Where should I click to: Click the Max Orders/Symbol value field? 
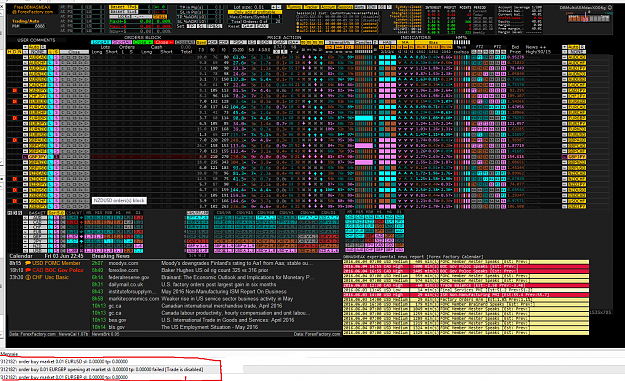click(277, 17)
